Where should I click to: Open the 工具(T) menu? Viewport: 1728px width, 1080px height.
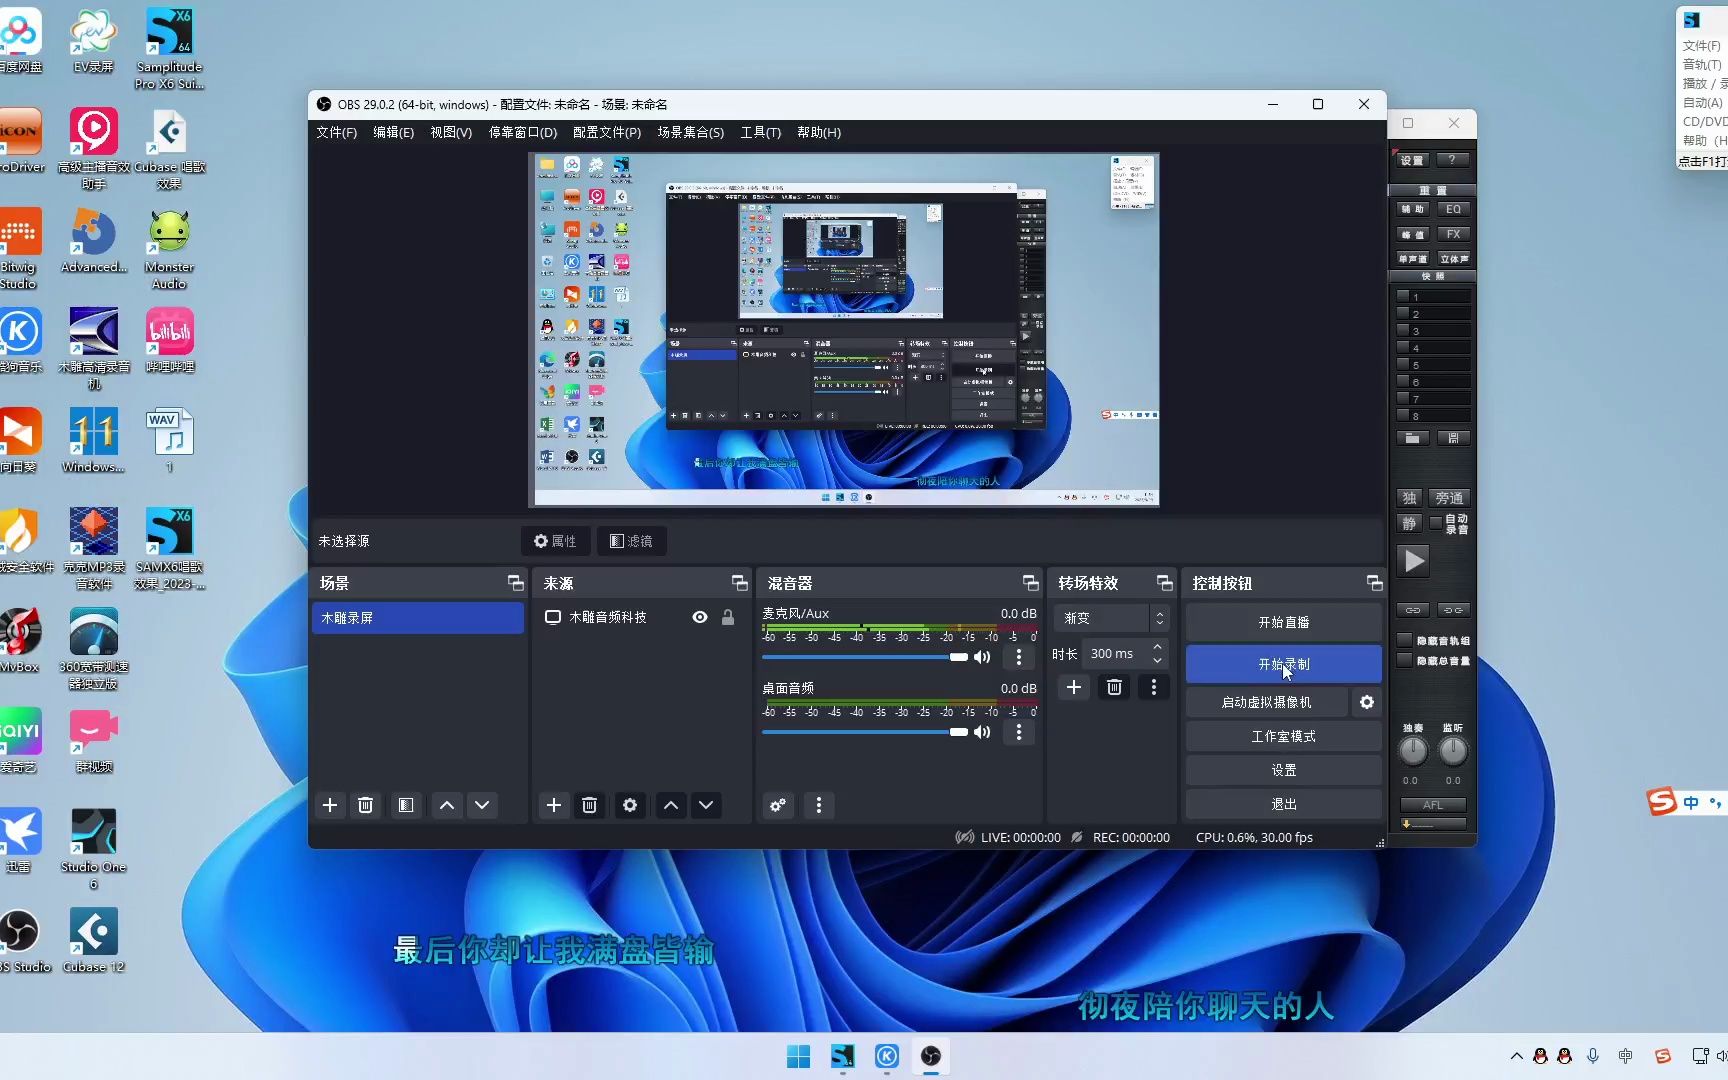760,132
